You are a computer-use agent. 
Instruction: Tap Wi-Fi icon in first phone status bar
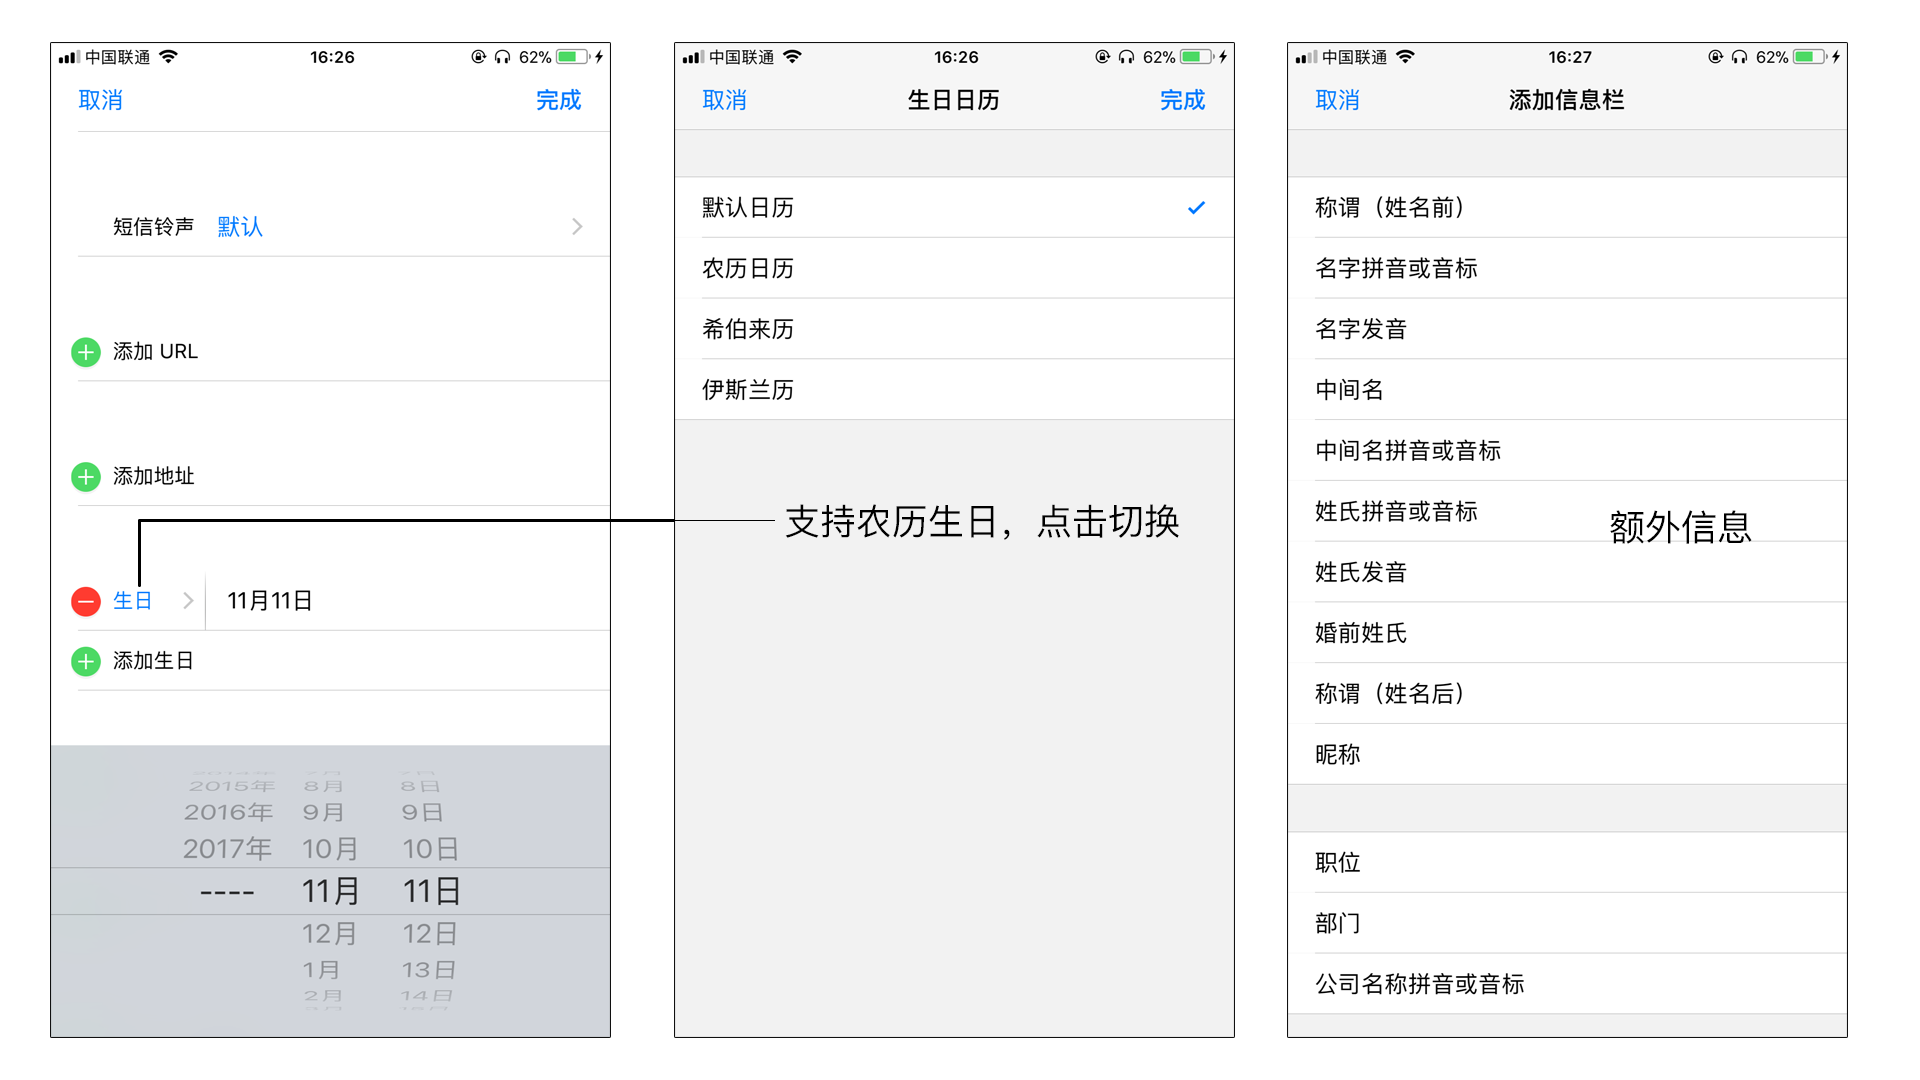click(168, 57)
